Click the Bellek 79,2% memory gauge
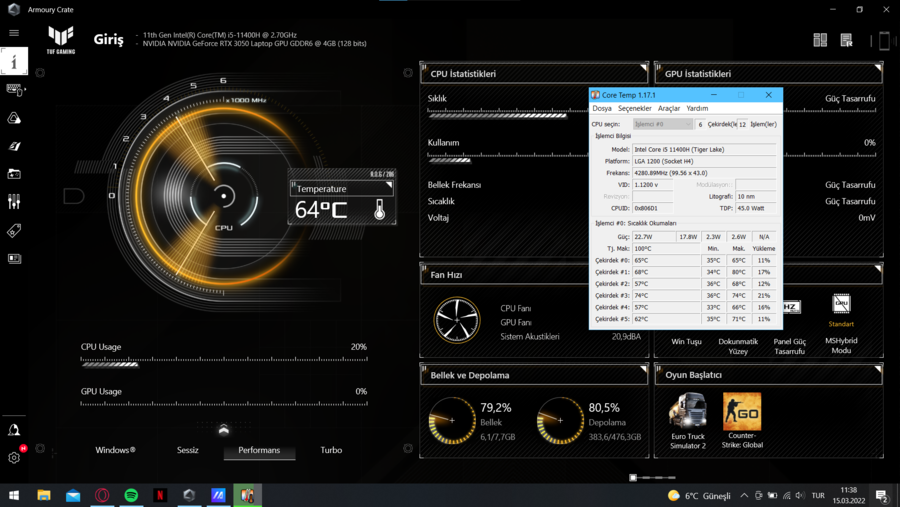 point(452,421)
